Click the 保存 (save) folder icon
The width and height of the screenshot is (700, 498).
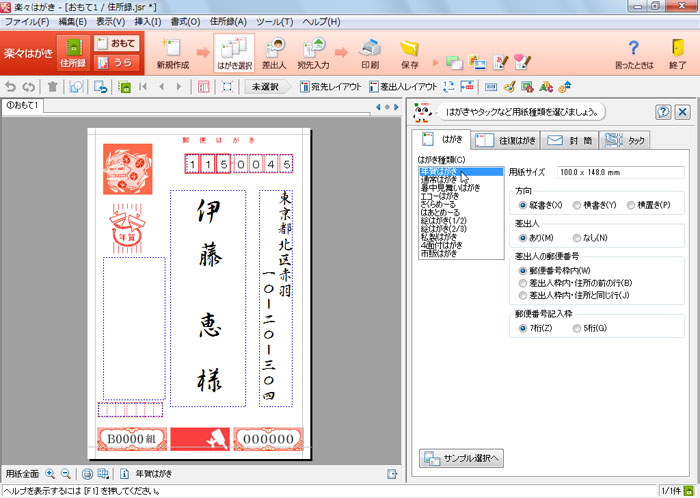pos(409,52)
